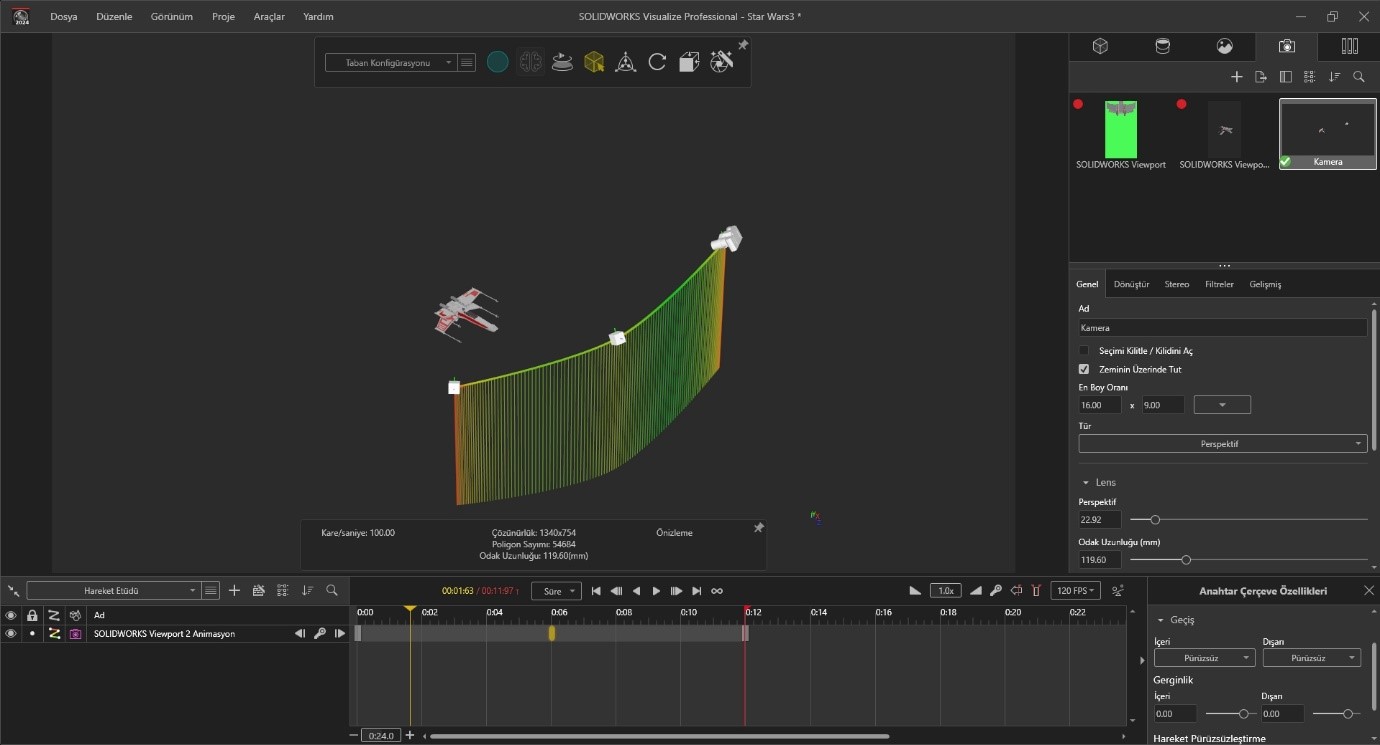Viewport: 1380px width, 745px height.
Task: Switch to the Cameras tab
Action: click(x=1287, y=46)
